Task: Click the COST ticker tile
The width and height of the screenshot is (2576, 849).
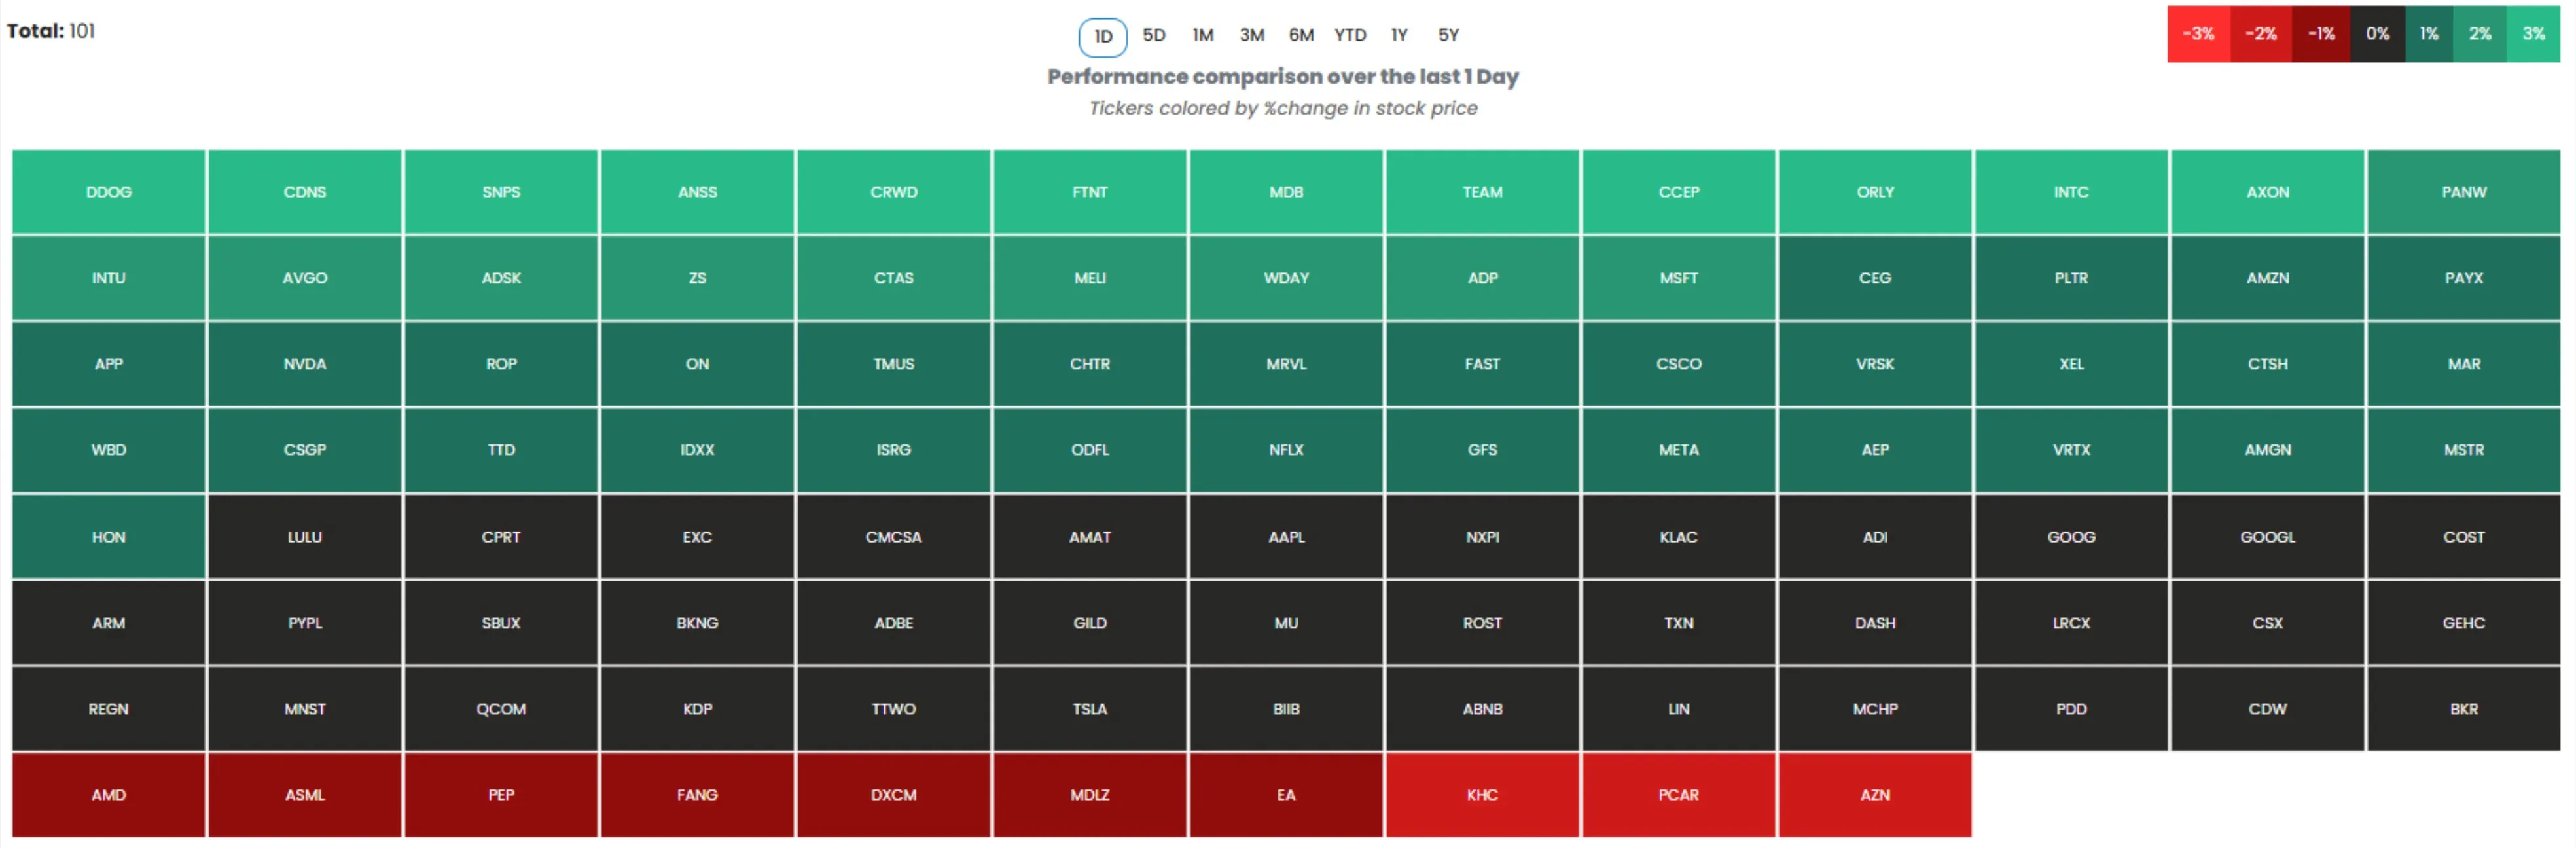Action: [x=2464, y=537]
